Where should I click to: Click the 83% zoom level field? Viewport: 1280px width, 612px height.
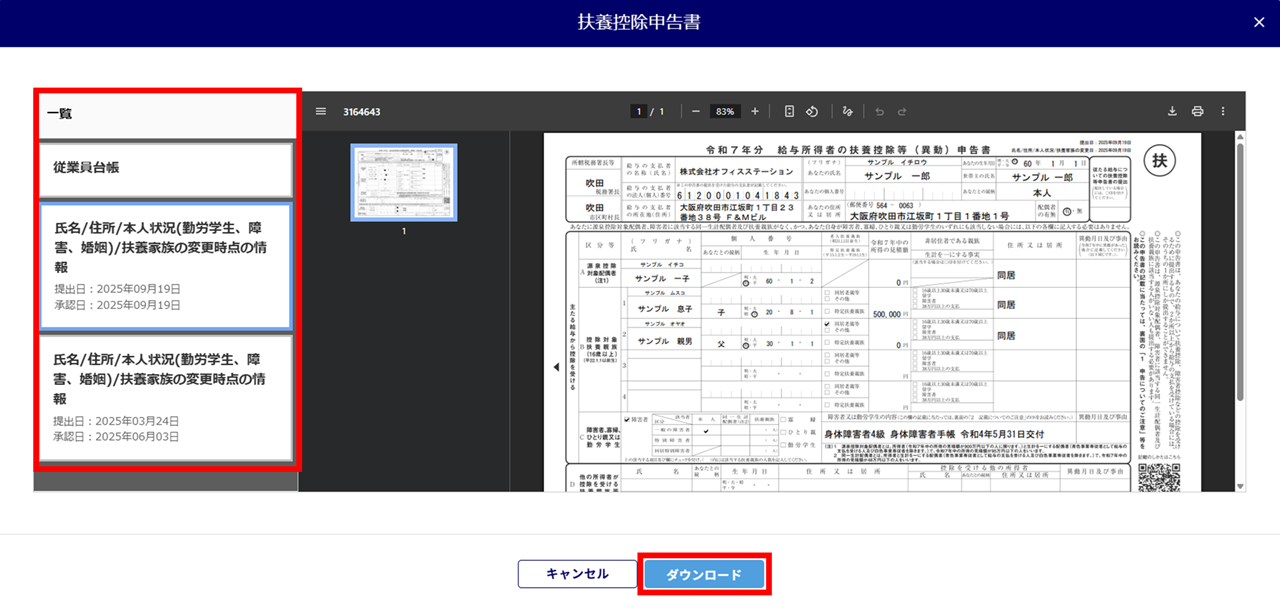click(x=725, y=111)
